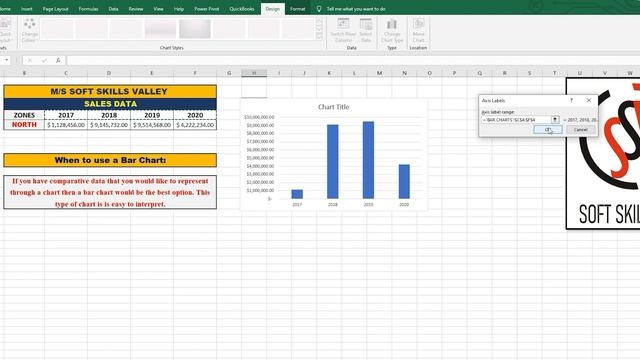Click the 2019 bar in the chart
Viewport: 640px width, 360px height.
tap(368, 160)
